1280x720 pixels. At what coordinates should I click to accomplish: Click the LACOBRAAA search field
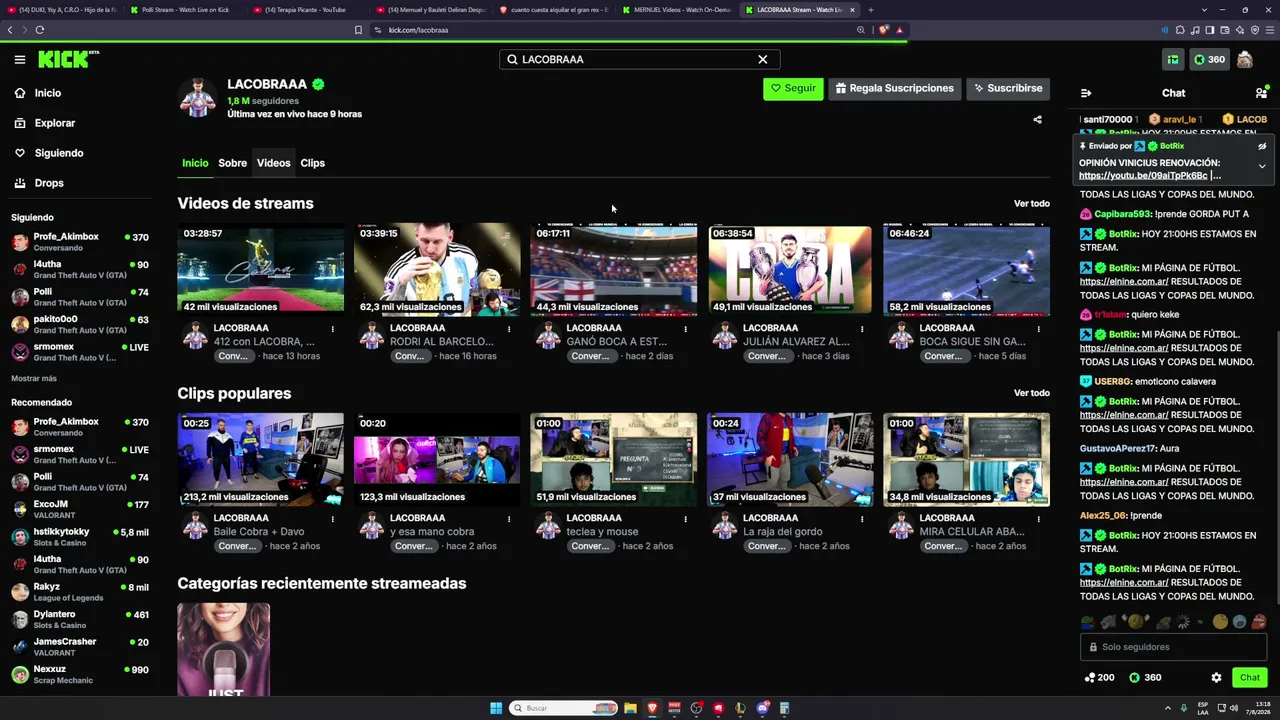[x=639, y=60]
